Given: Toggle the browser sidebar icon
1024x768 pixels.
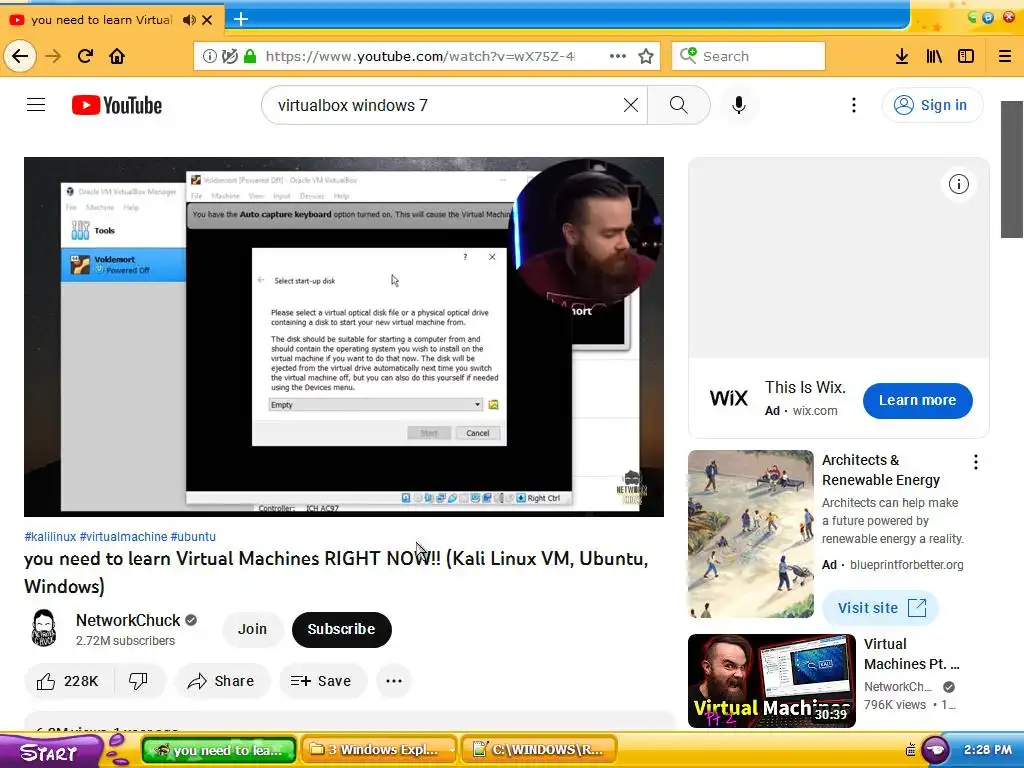Looking at the screenshot, I should (966, 56).
